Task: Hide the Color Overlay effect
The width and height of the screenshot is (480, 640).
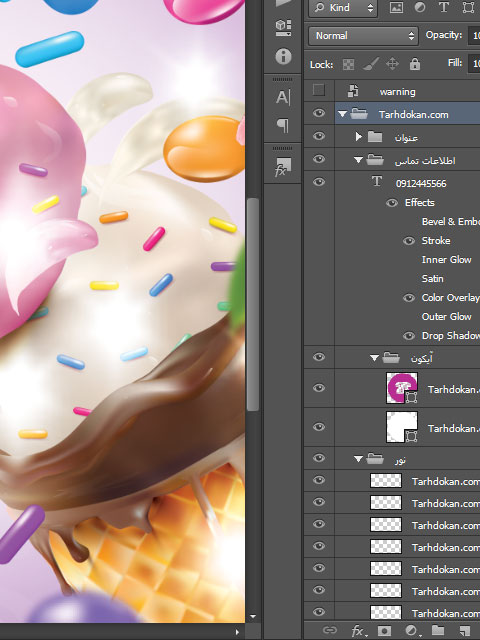Action: coord(409,298)
